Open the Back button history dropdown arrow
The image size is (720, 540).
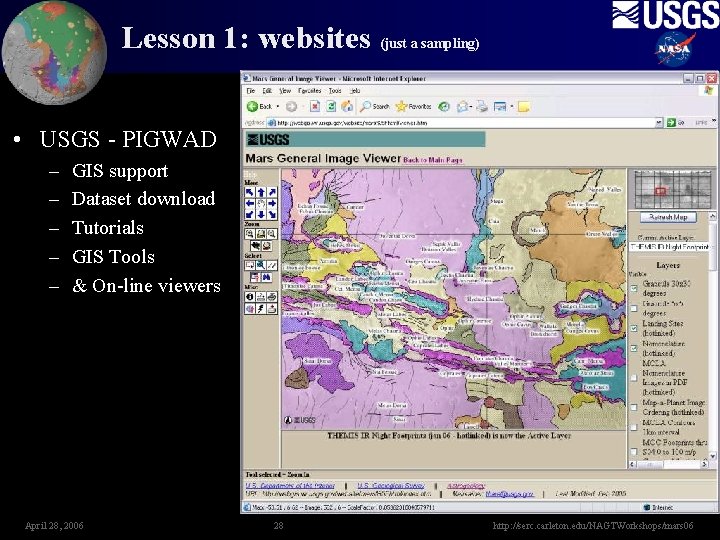click(278, 107)
